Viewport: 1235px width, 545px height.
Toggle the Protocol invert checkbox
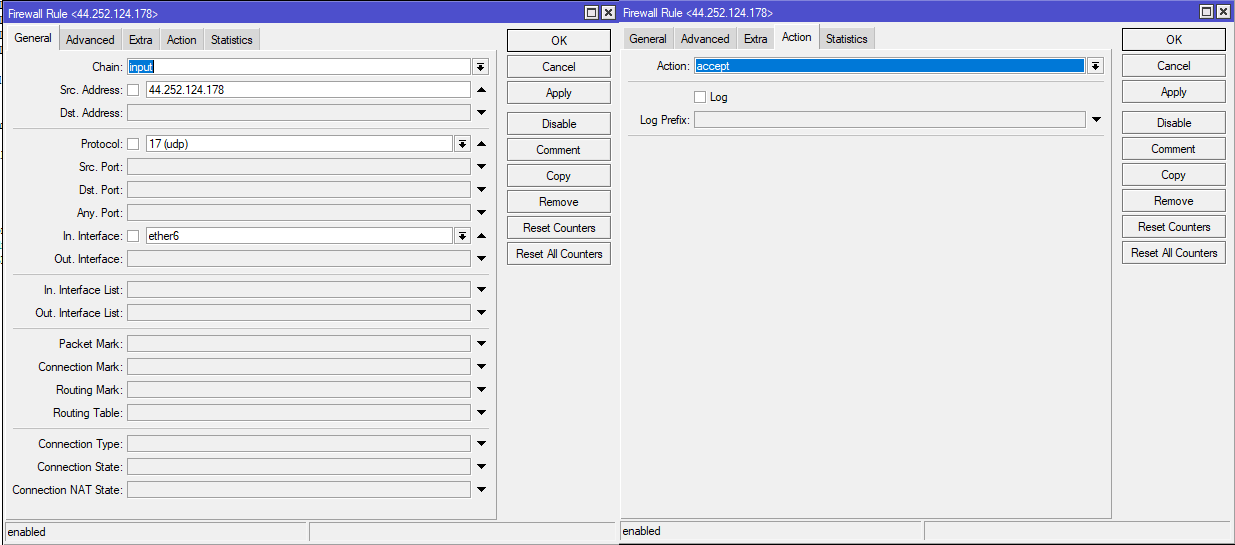coord(133,144)
